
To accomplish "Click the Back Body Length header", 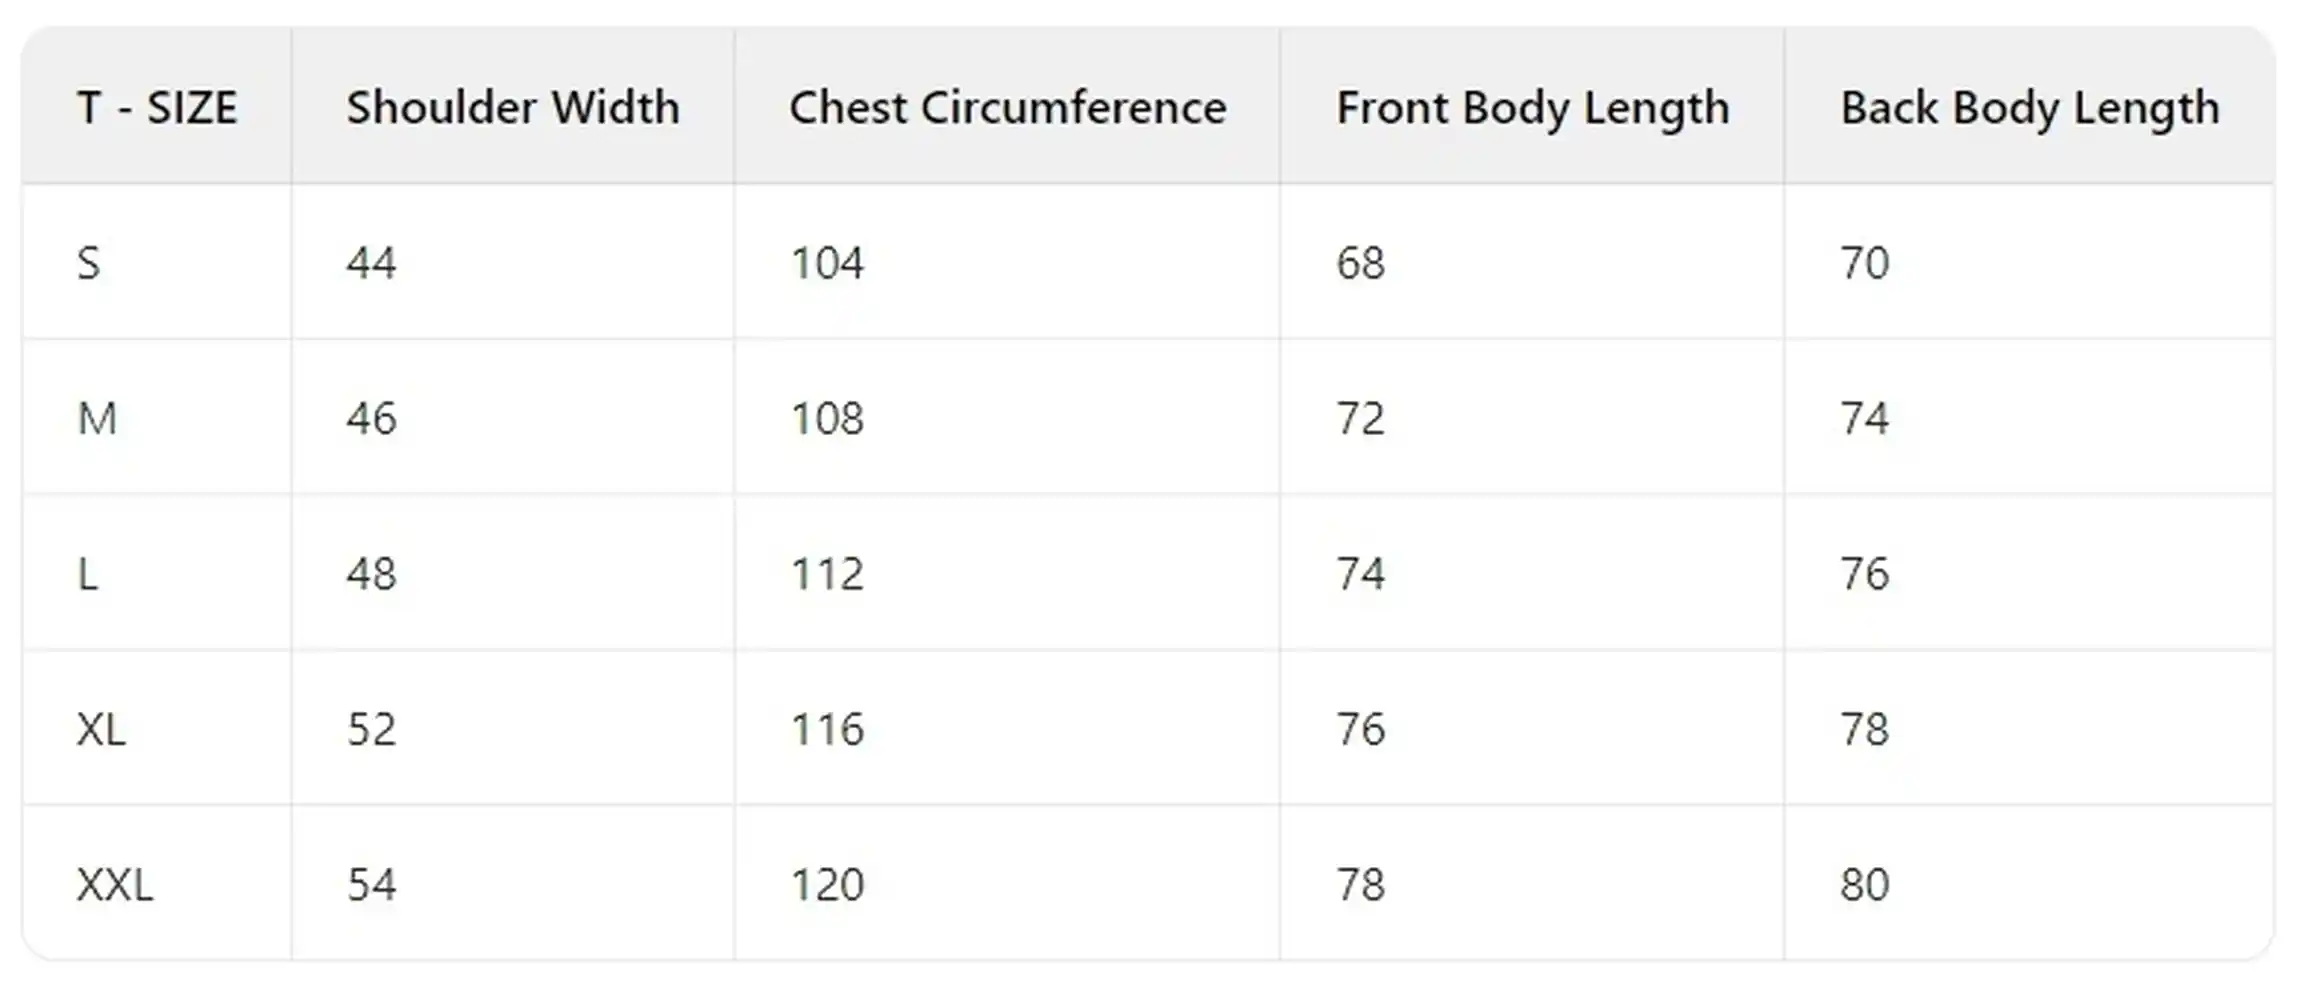I will pos(2029,108).
